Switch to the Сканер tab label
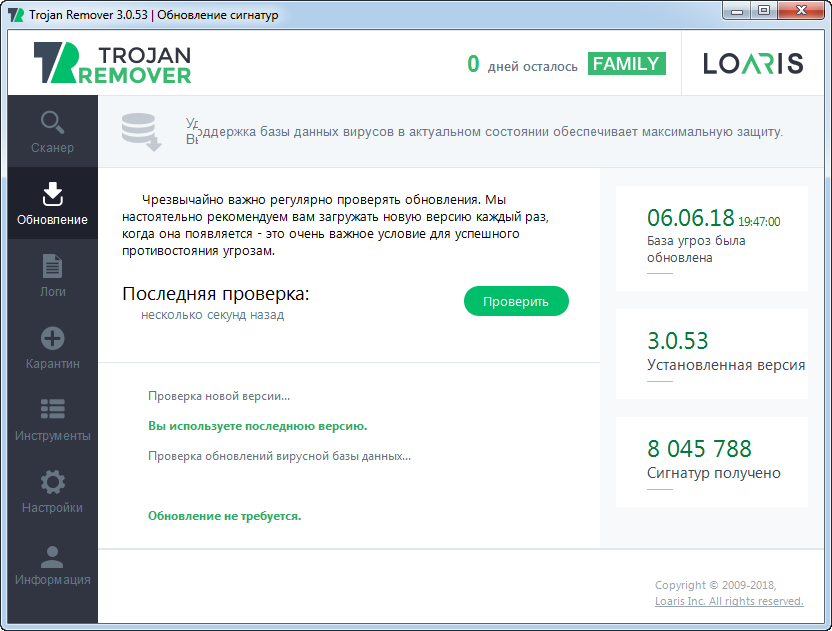This screenshot has height=631, width=832. (x=53, y=148)
